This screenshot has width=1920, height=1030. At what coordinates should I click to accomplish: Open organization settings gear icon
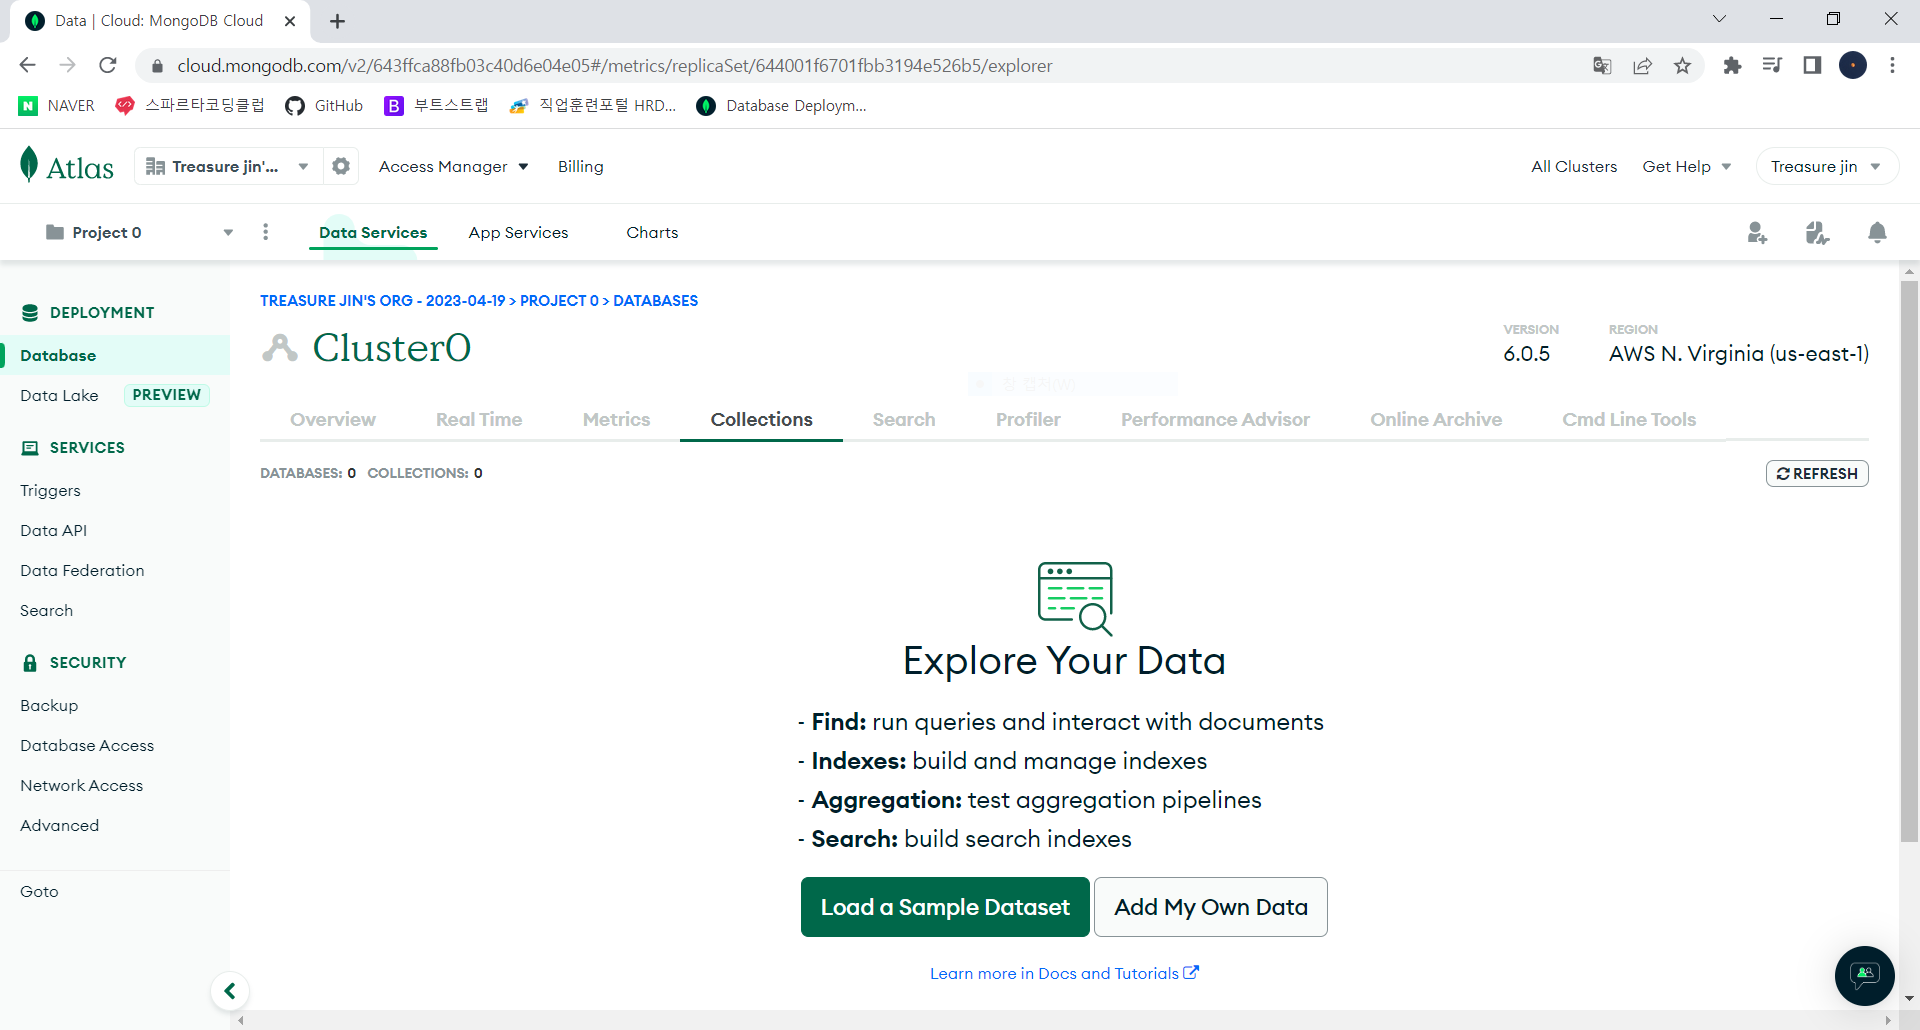pyautogui.click(x=341, y=166)
